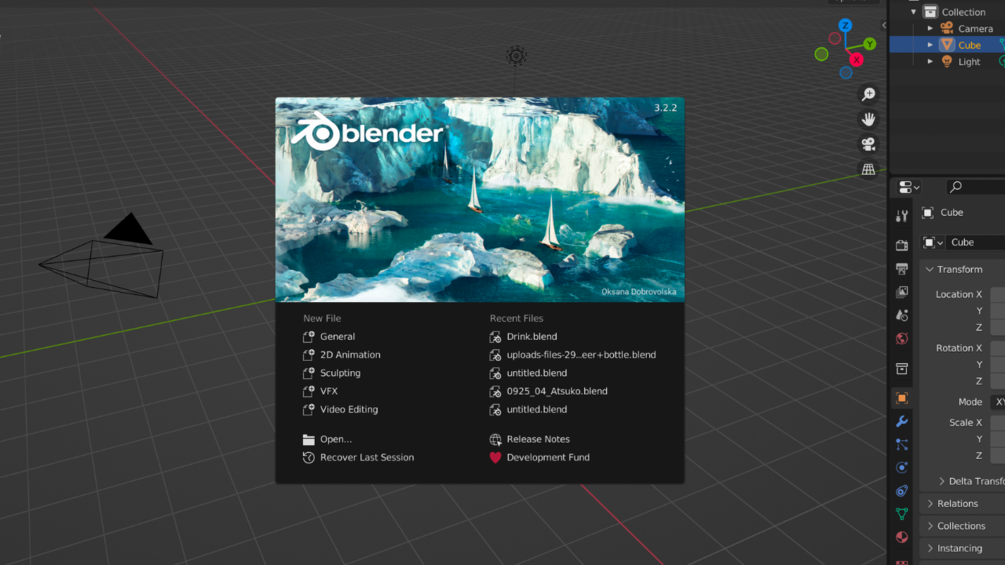Click the properties search field
The image size is (1005, 565).
(x=975, y=187)
